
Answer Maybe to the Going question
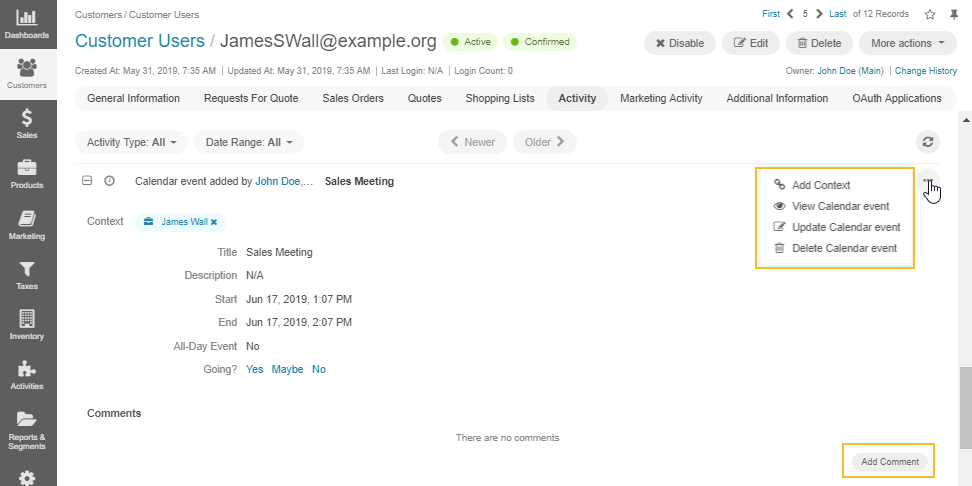(287, 369)
